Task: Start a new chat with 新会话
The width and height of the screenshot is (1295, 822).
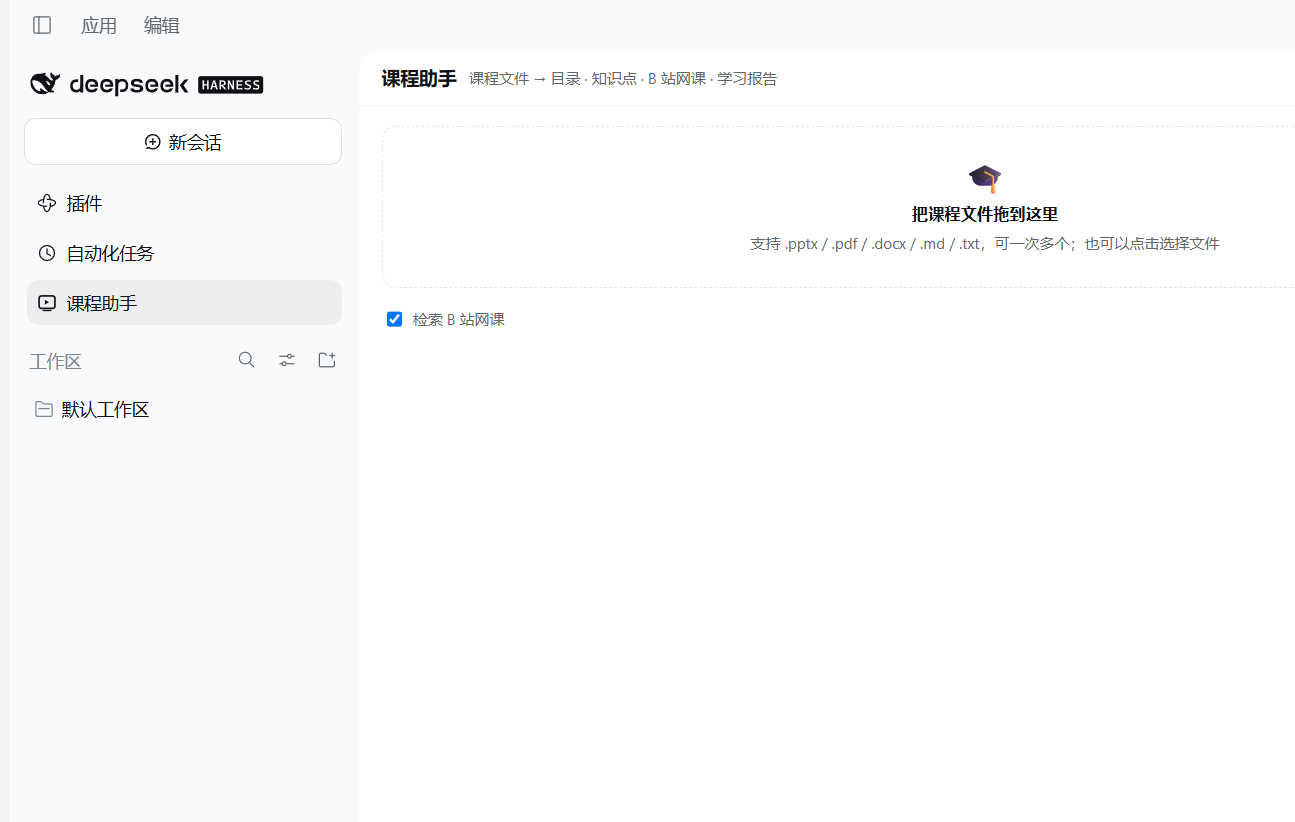Action: point(183,142)
